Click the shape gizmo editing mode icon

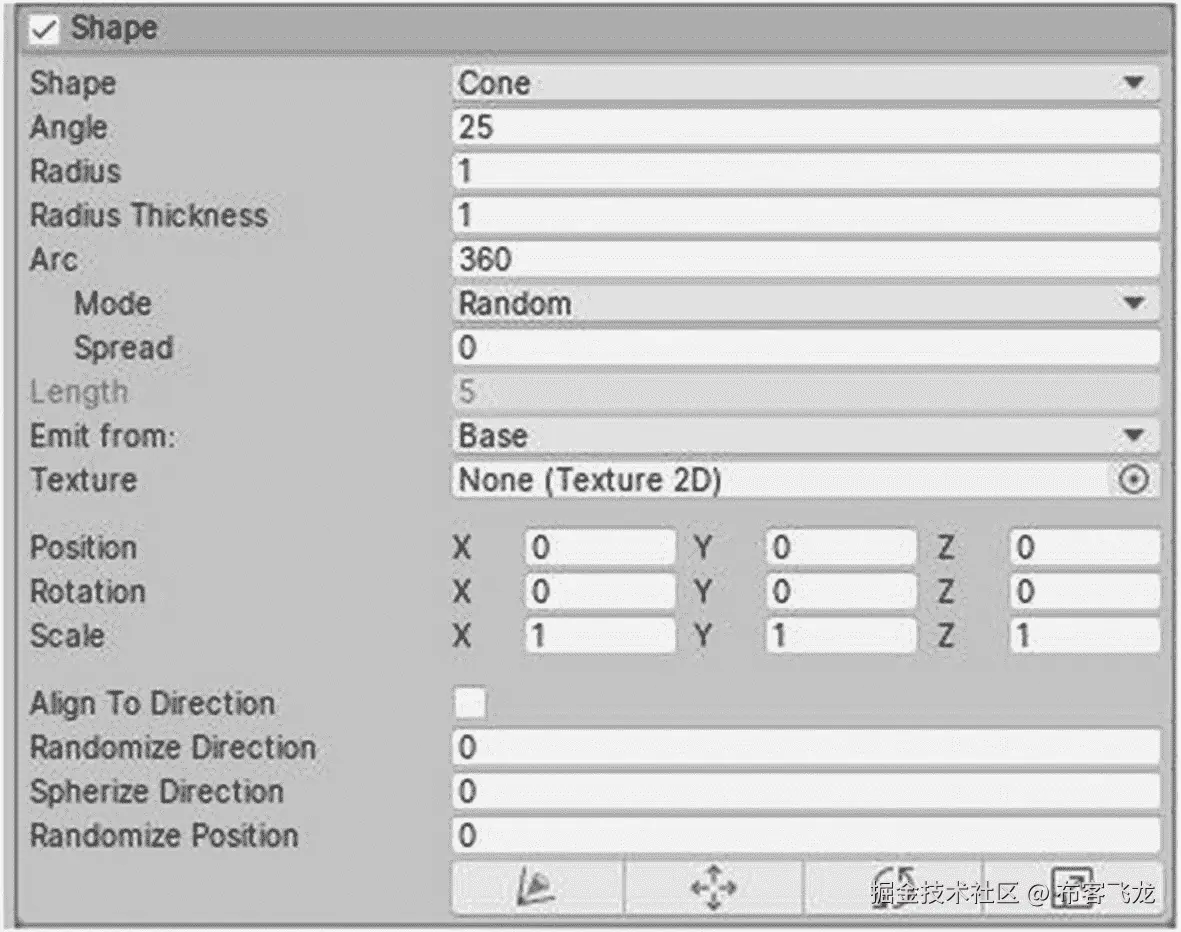pos(538,887)
